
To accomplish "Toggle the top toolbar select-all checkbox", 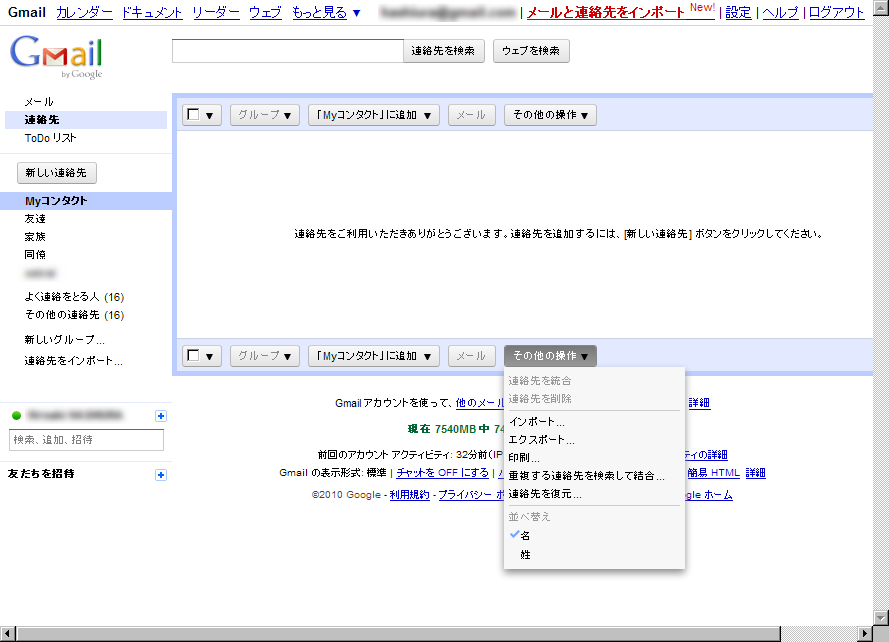I will [x=194, y=115].
